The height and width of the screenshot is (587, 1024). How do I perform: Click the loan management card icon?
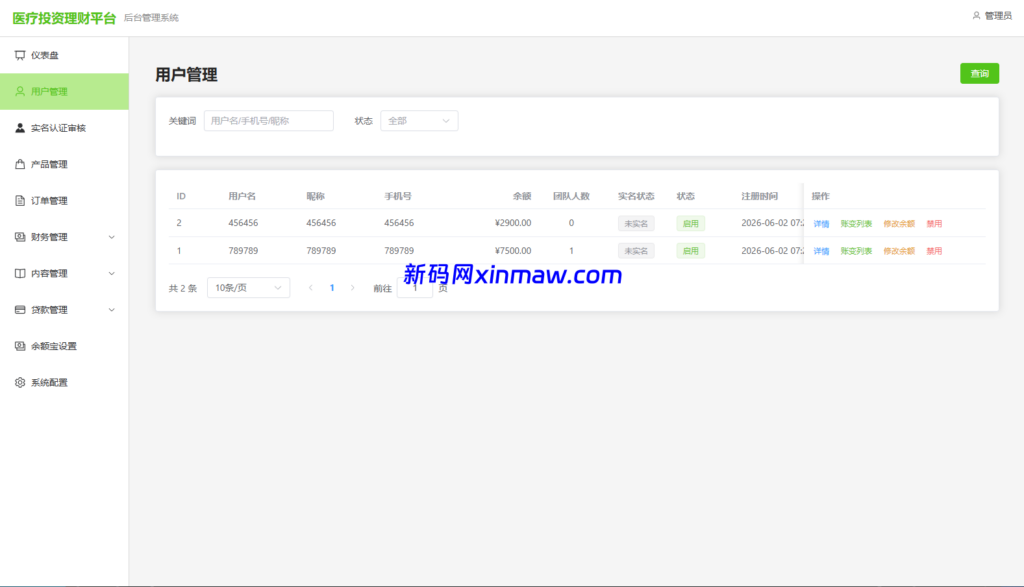20,309
